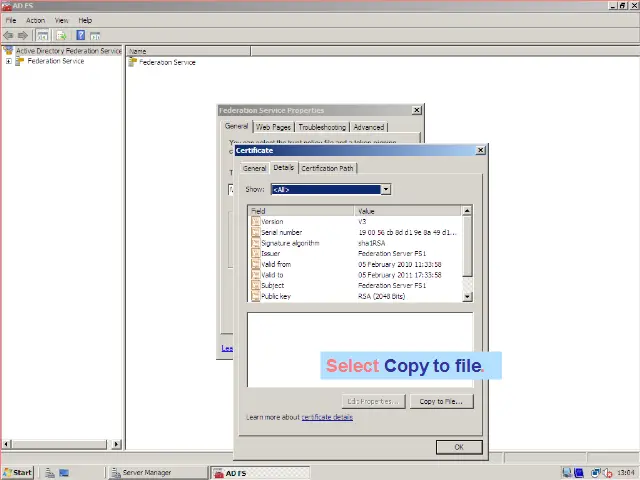Viewport: 640px width, 480px height.
Task: Click the Help toolbar icon
Action: click(x=80, y=35)
